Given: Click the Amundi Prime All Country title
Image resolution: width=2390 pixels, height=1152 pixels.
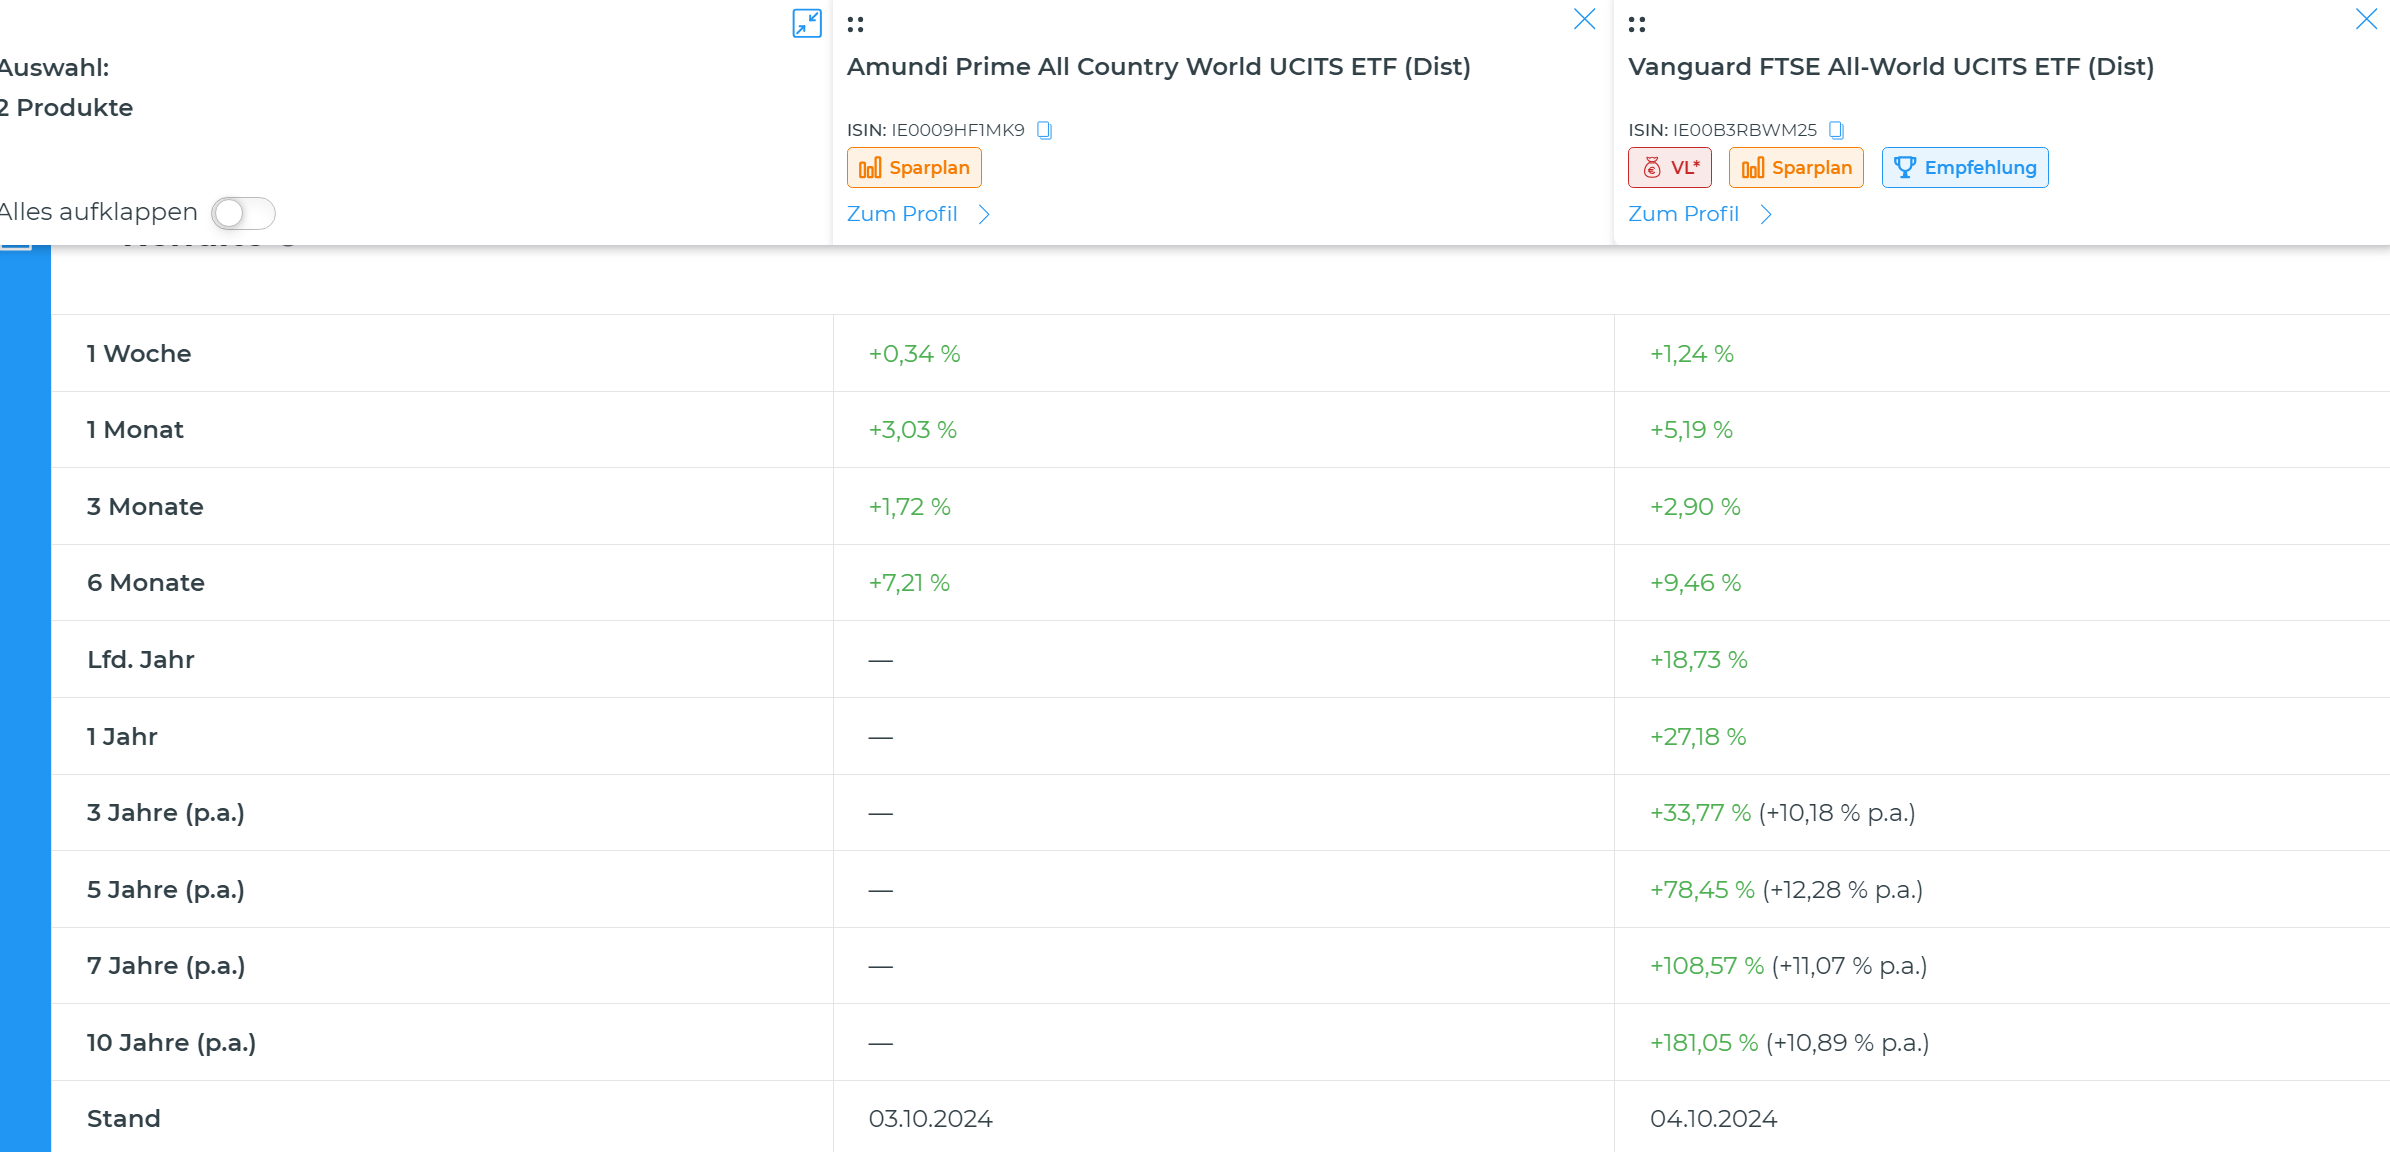Looking at the screenshot, I should (1158, 67).
